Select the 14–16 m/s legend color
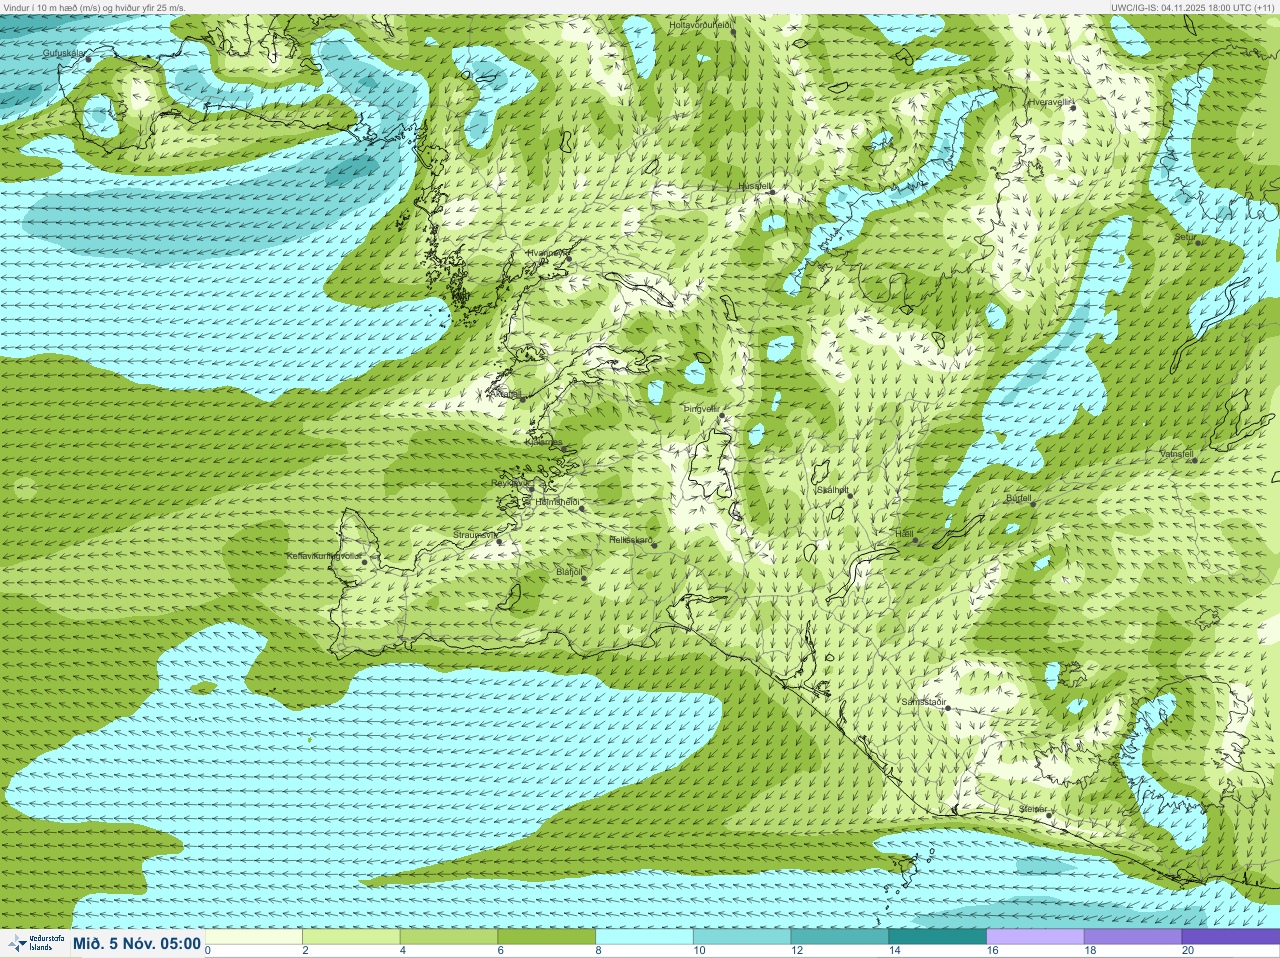Viewport: 1280px width, 958px height. [937, 937]
